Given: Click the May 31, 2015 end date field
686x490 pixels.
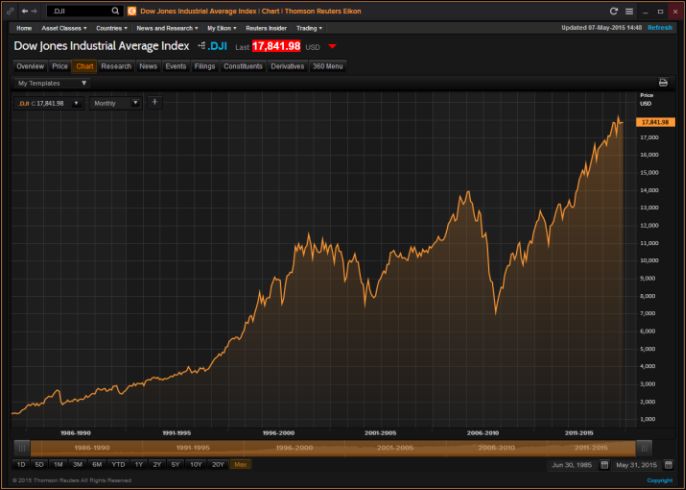Looking at the screenshot, I should click(x=636, y=465).
